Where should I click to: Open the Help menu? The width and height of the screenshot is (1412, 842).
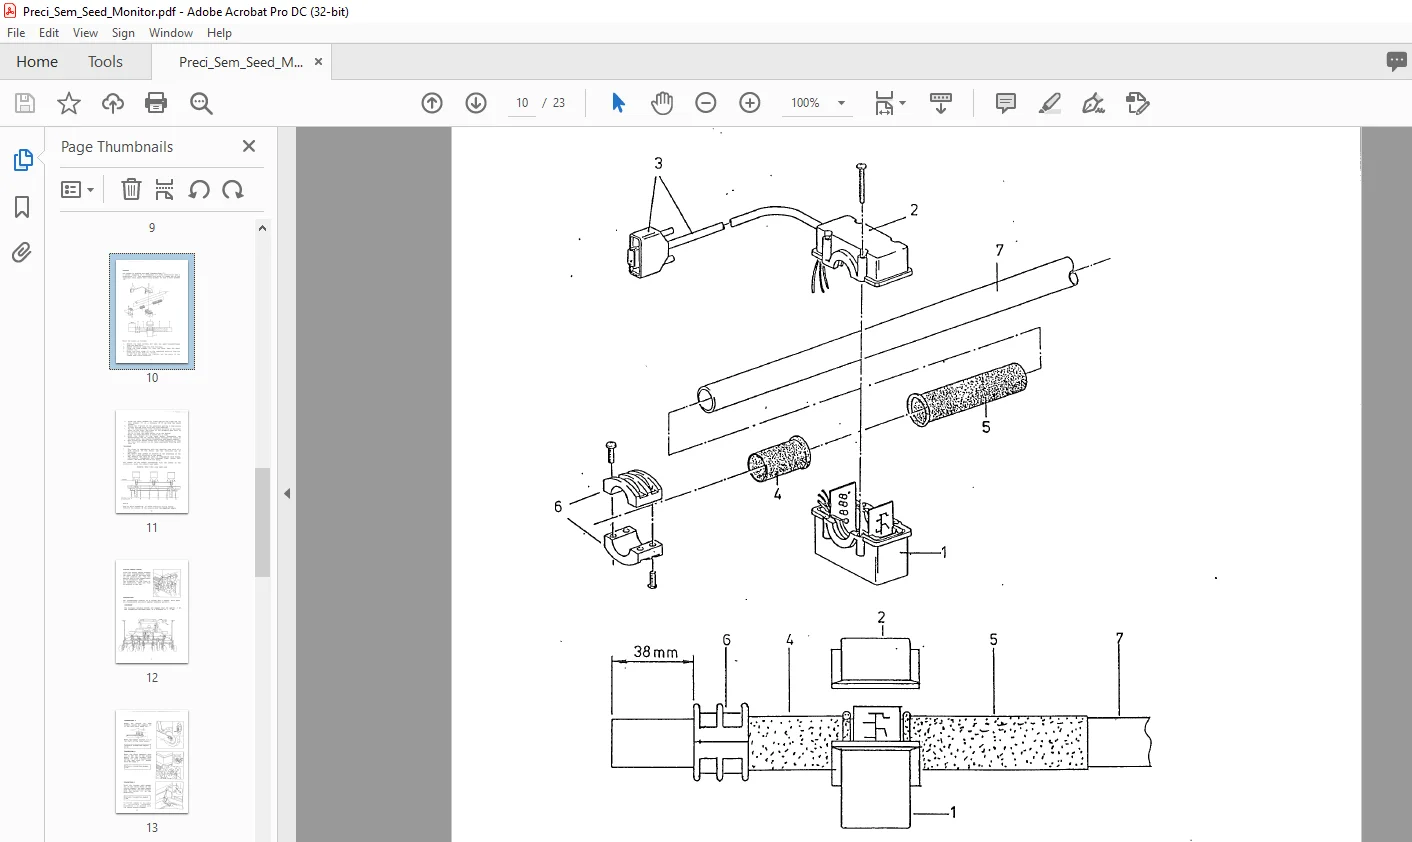(x=219, y=33)
